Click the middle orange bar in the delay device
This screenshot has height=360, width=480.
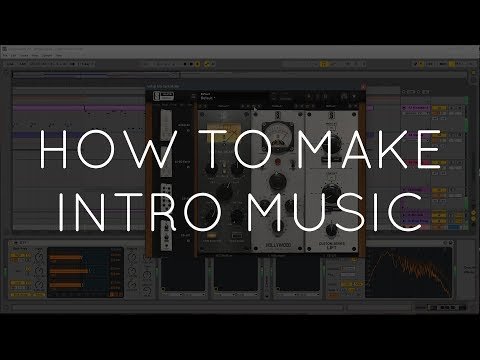(69, 271)
